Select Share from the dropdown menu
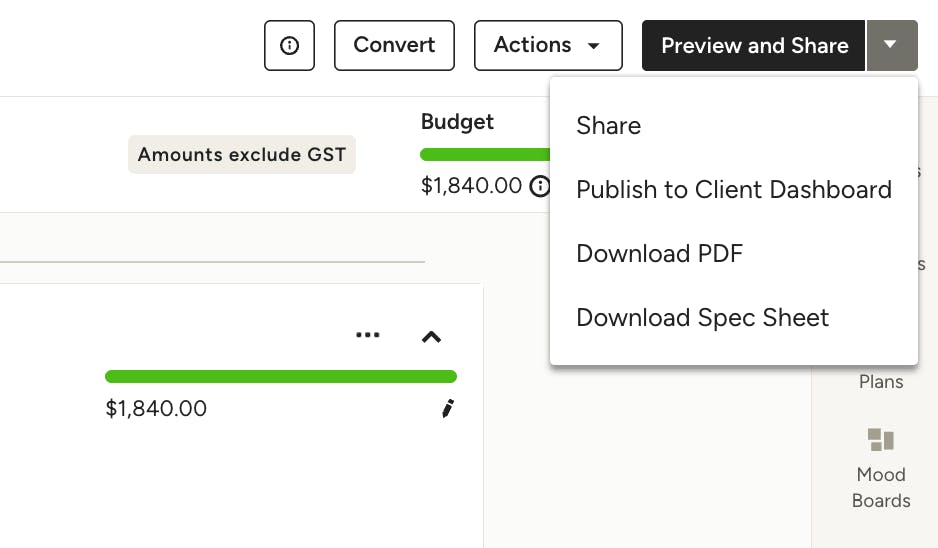 pyautogui.click(x=608, y=126)
